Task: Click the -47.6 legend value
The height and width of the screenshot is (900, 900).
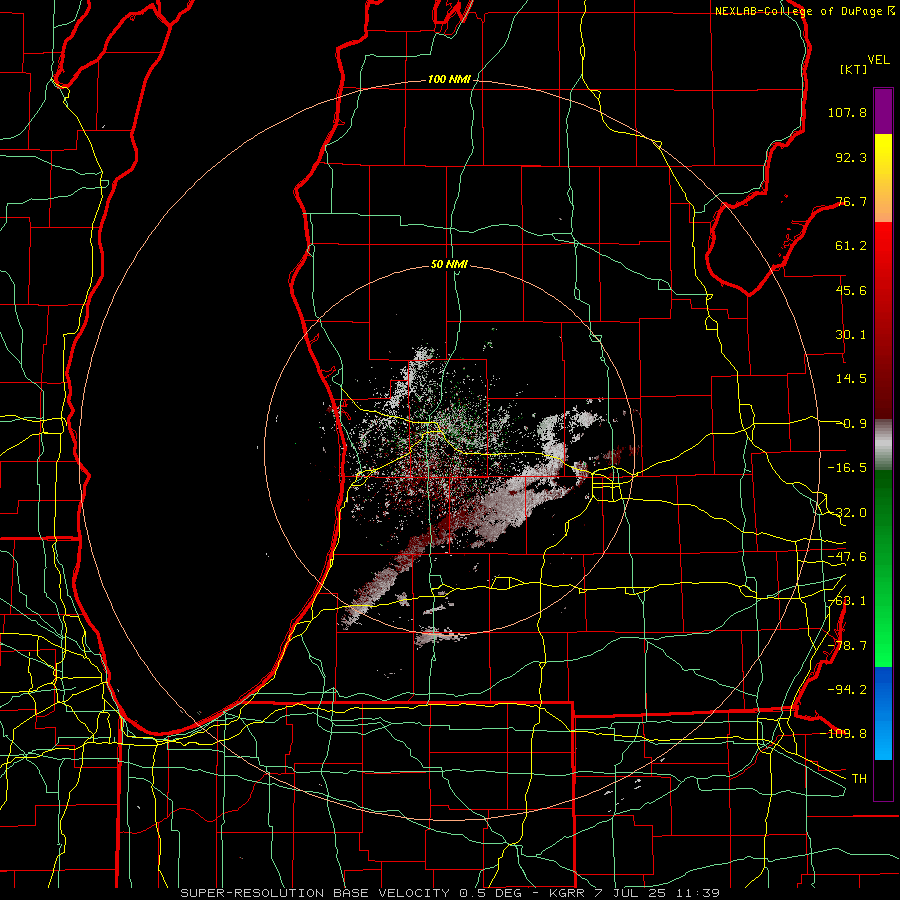Action: (847, 557)
